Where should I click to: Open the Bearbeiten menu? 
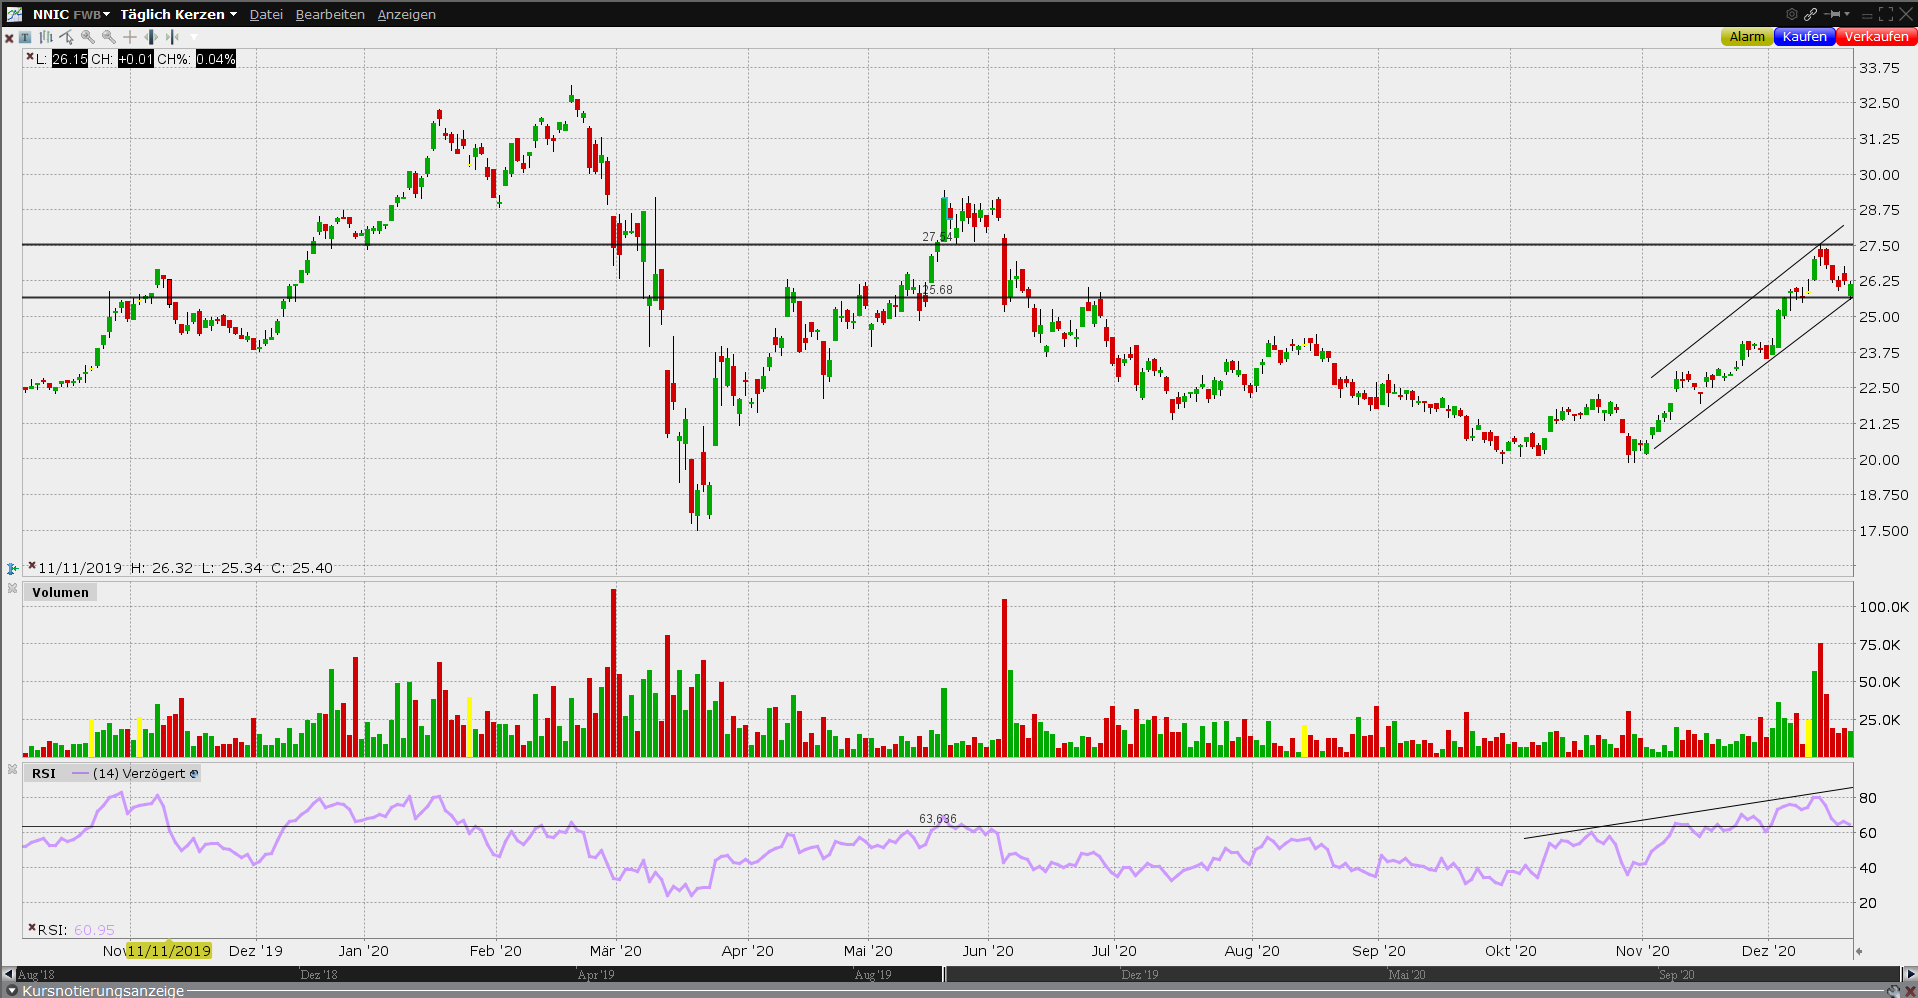[330, 14]
